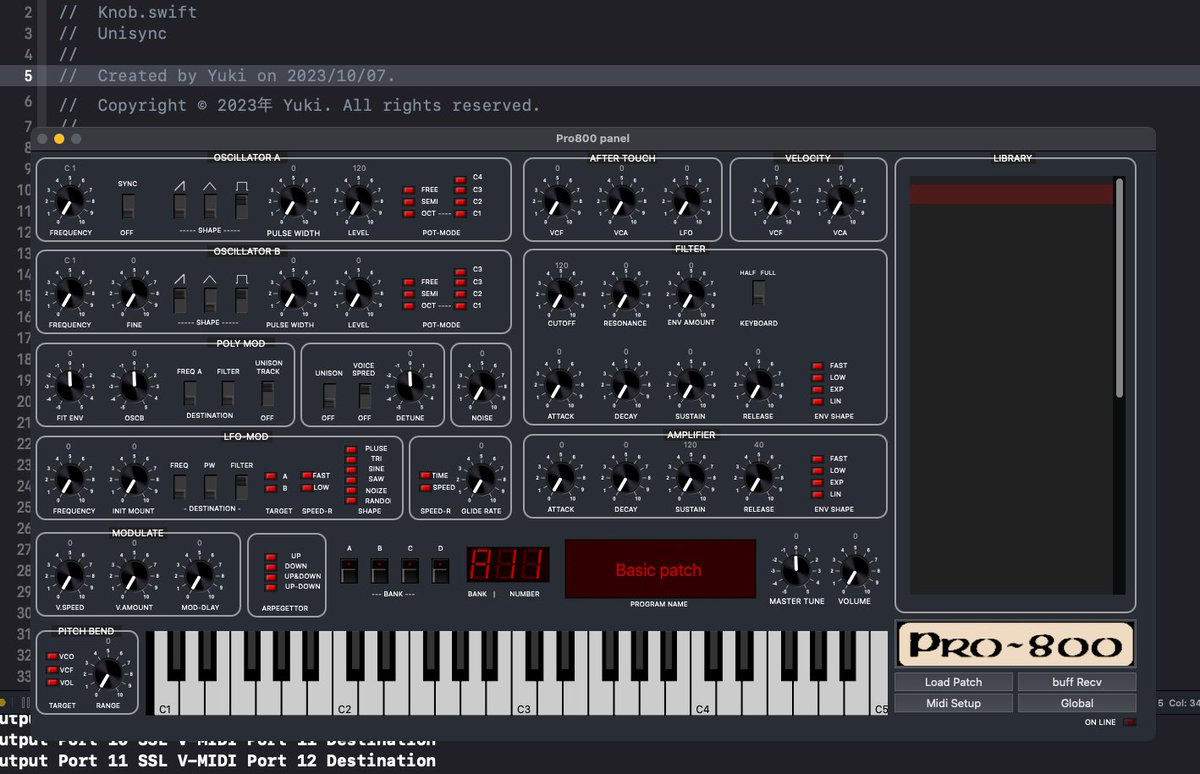
Task: Toggle the UNISON switch
Action: click(x=328, y=395)
